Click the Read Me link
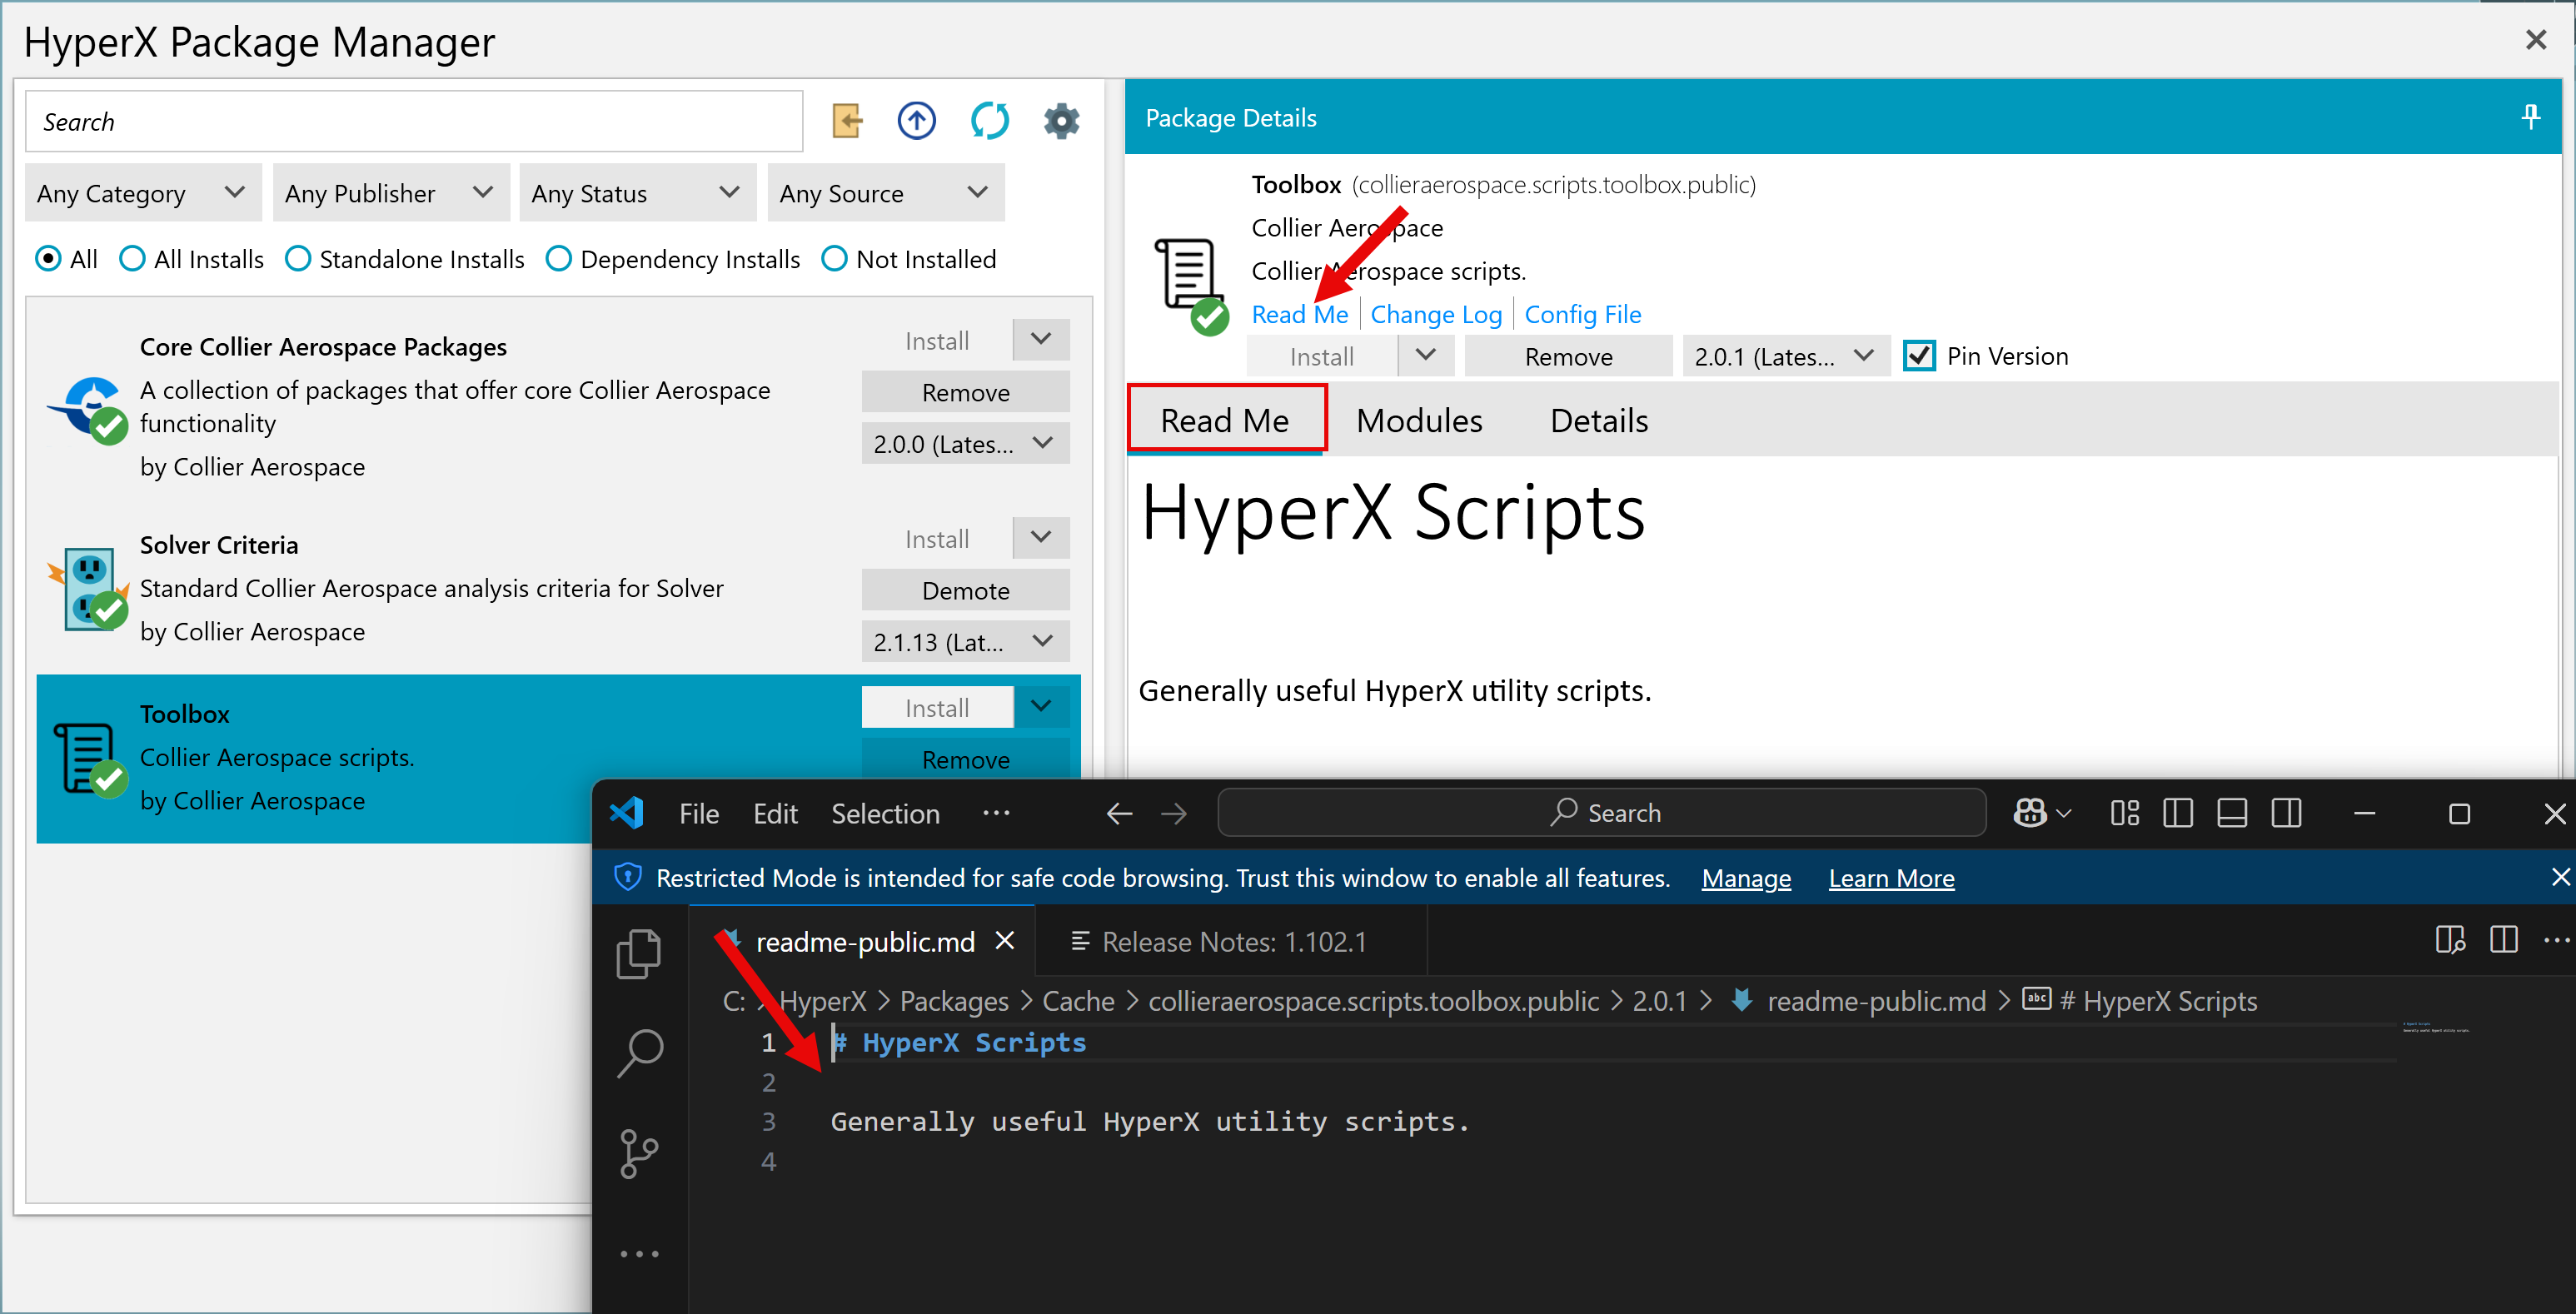This screenshot has height=1314, width=2576. coord(1299,314)
